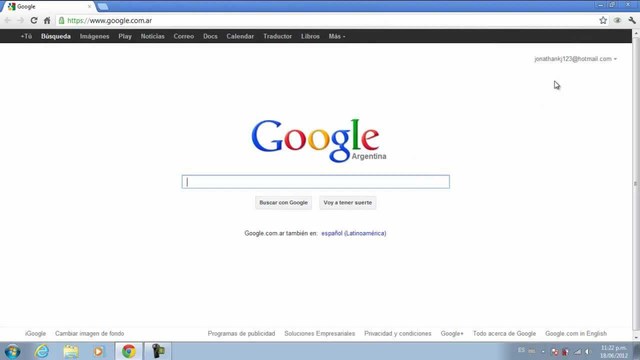Image resolution: width=640 pixels, height=360 pixels.
Task: Click Cambiar imagen de fondo
Action: (x=89, y=333)
